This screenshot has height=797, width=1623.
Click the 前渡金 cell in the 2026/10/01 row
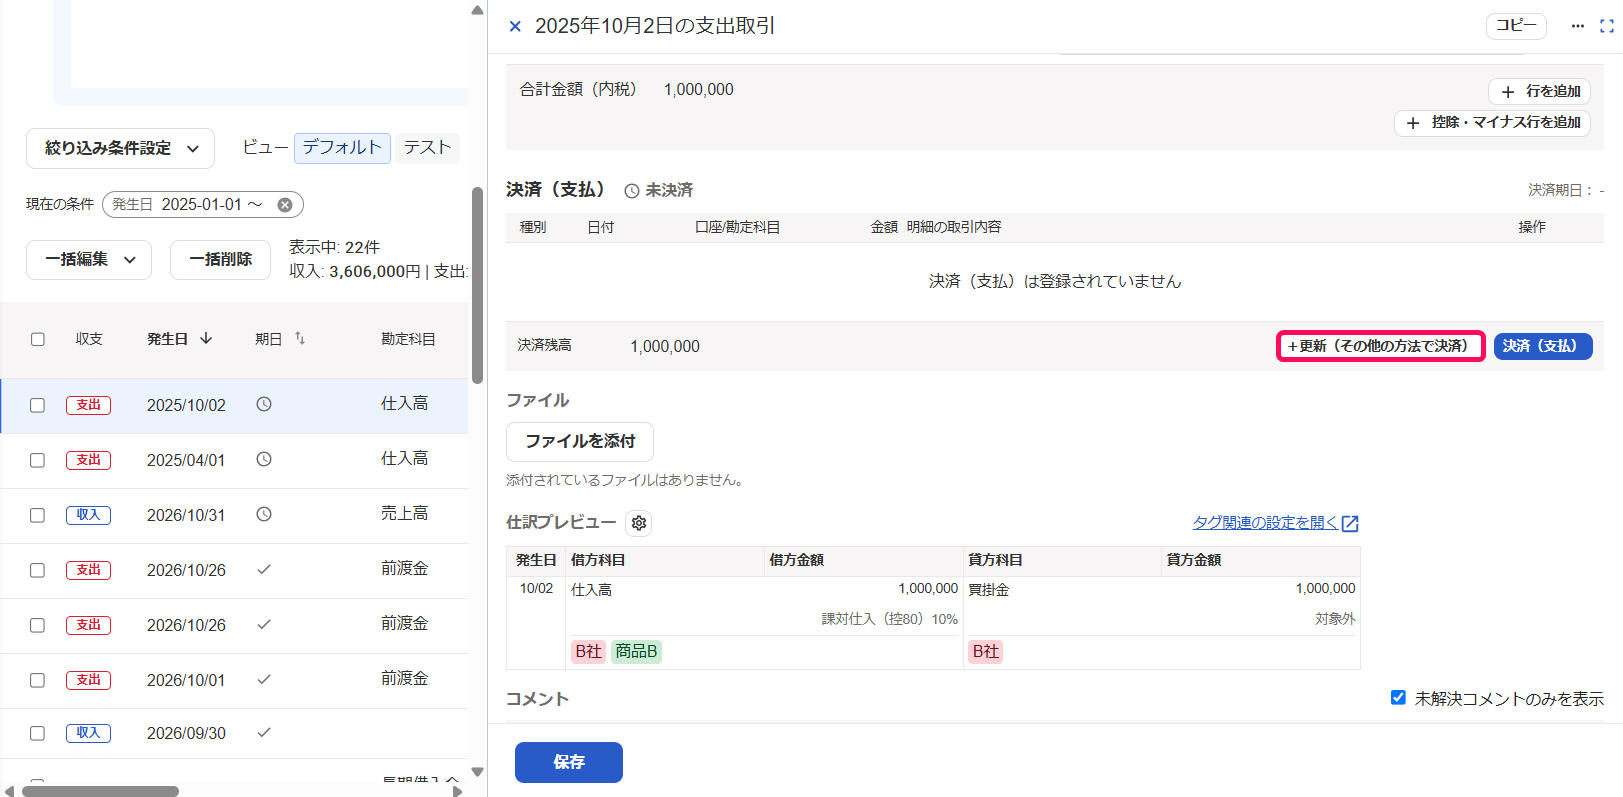click(x=404, y=678)
